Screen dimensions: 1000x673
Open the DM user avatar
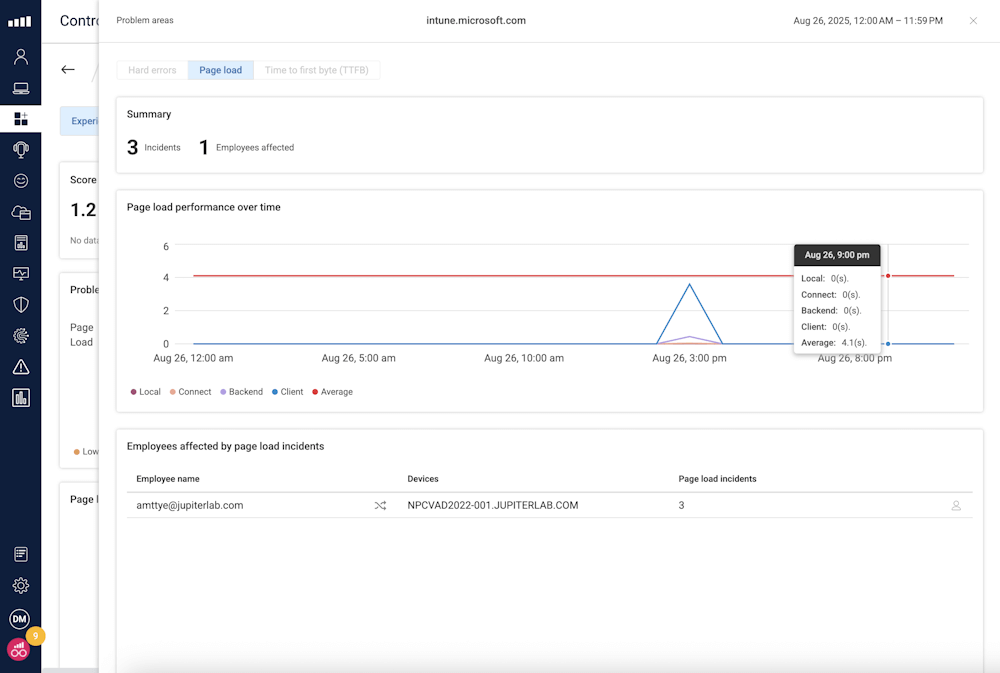click(19, 619)
